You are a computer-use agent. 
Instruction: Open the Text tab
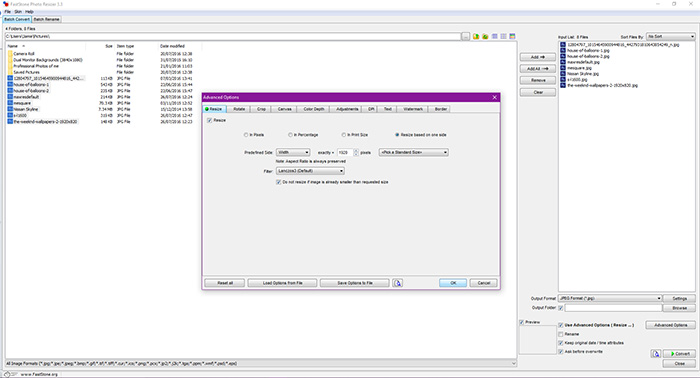(388, 109)
